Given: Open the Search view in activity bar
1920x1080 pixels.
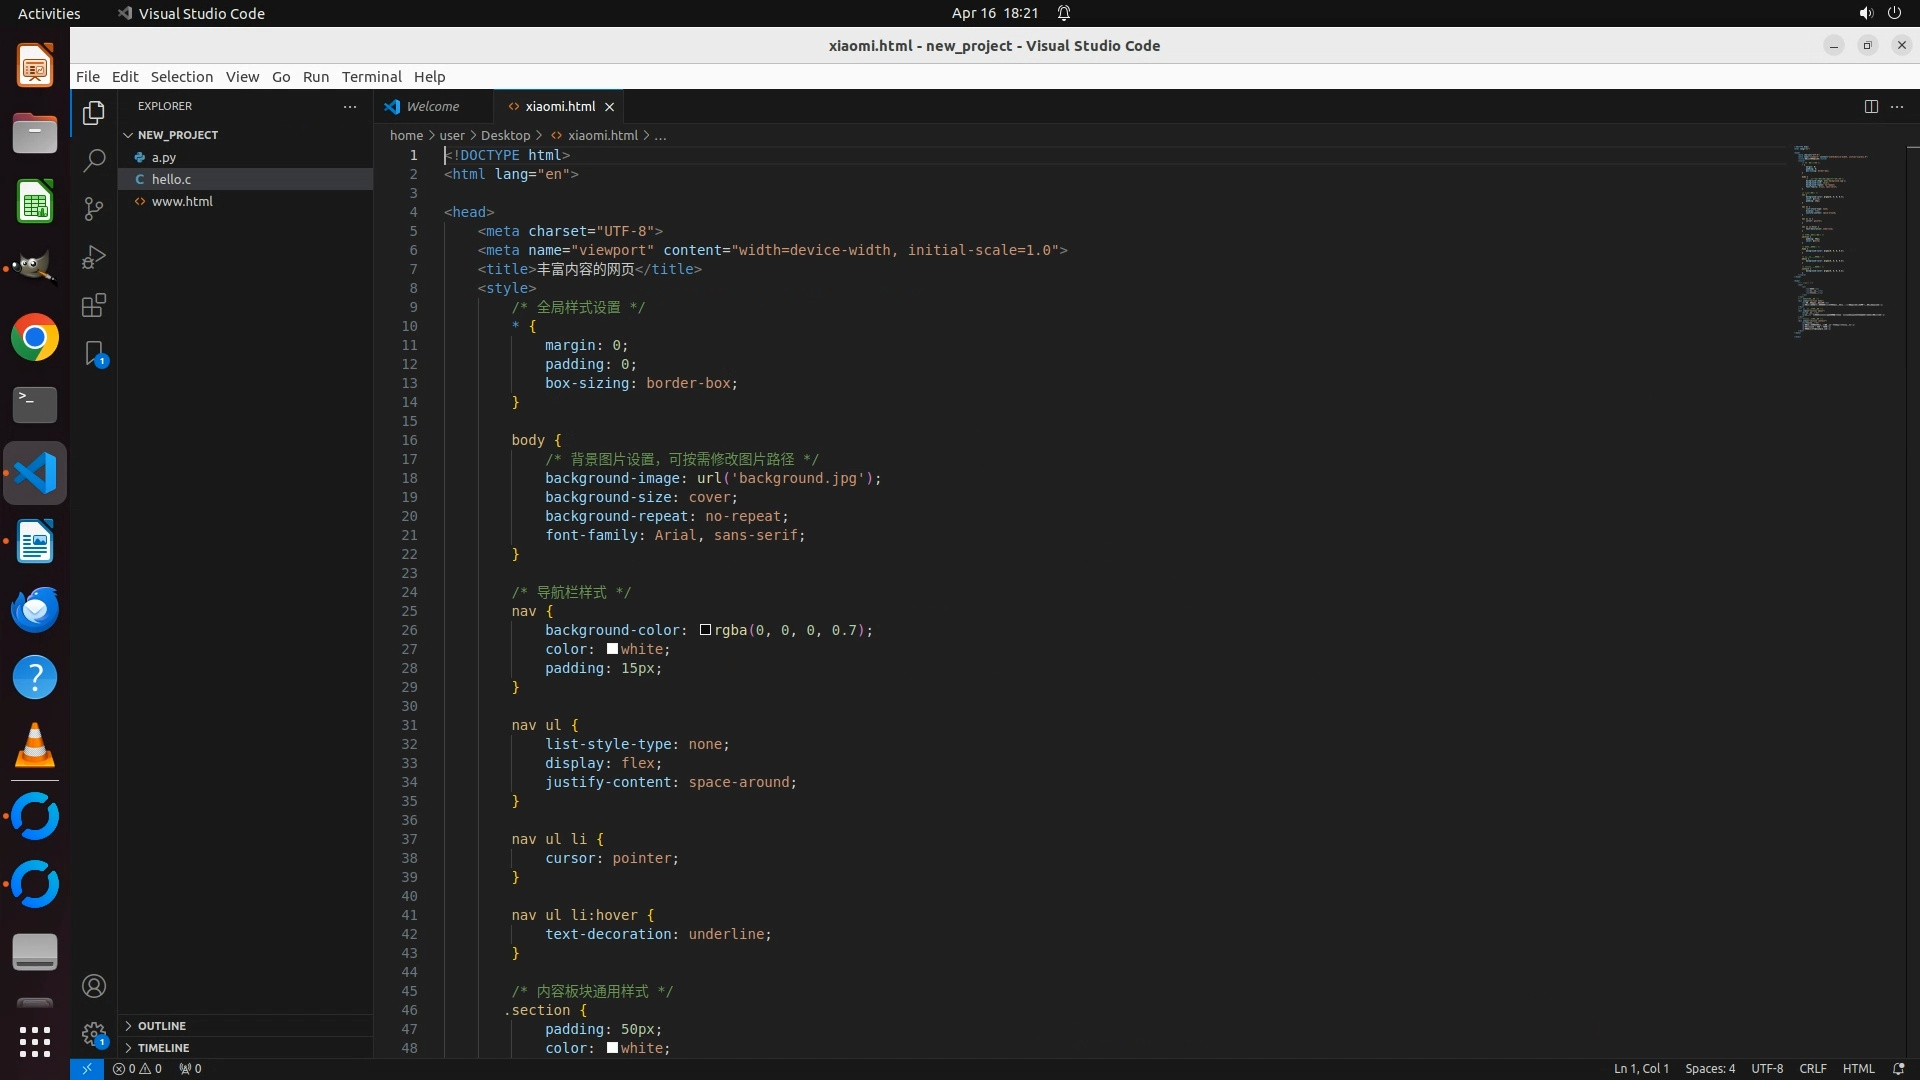Looking at the screenshot, I should click(94, 161).
